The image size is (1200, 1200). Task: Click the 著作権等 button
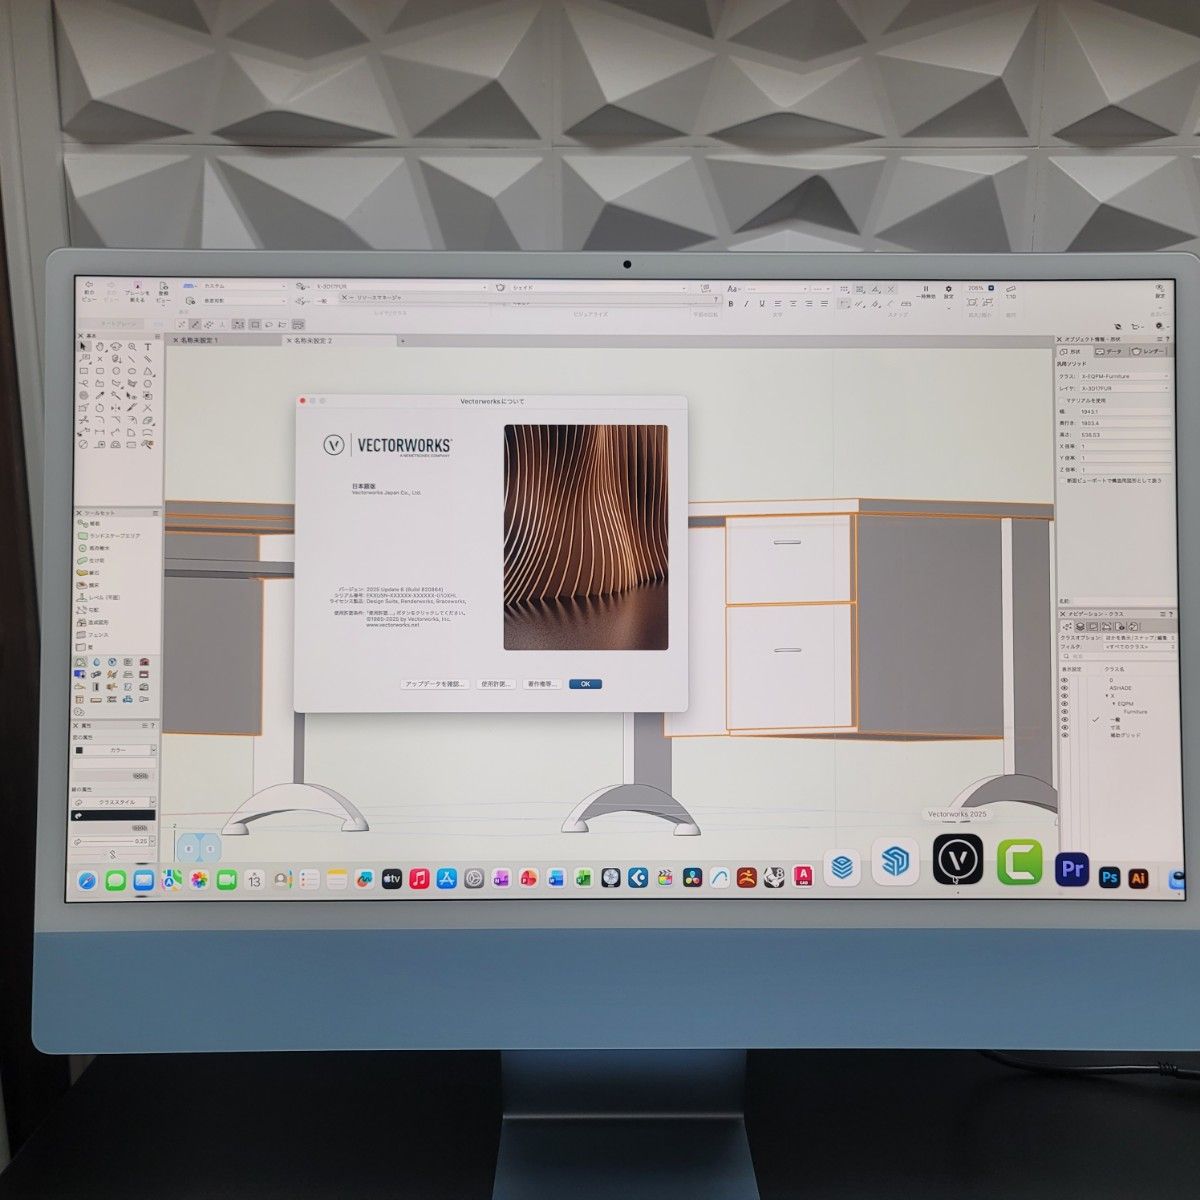542,684
